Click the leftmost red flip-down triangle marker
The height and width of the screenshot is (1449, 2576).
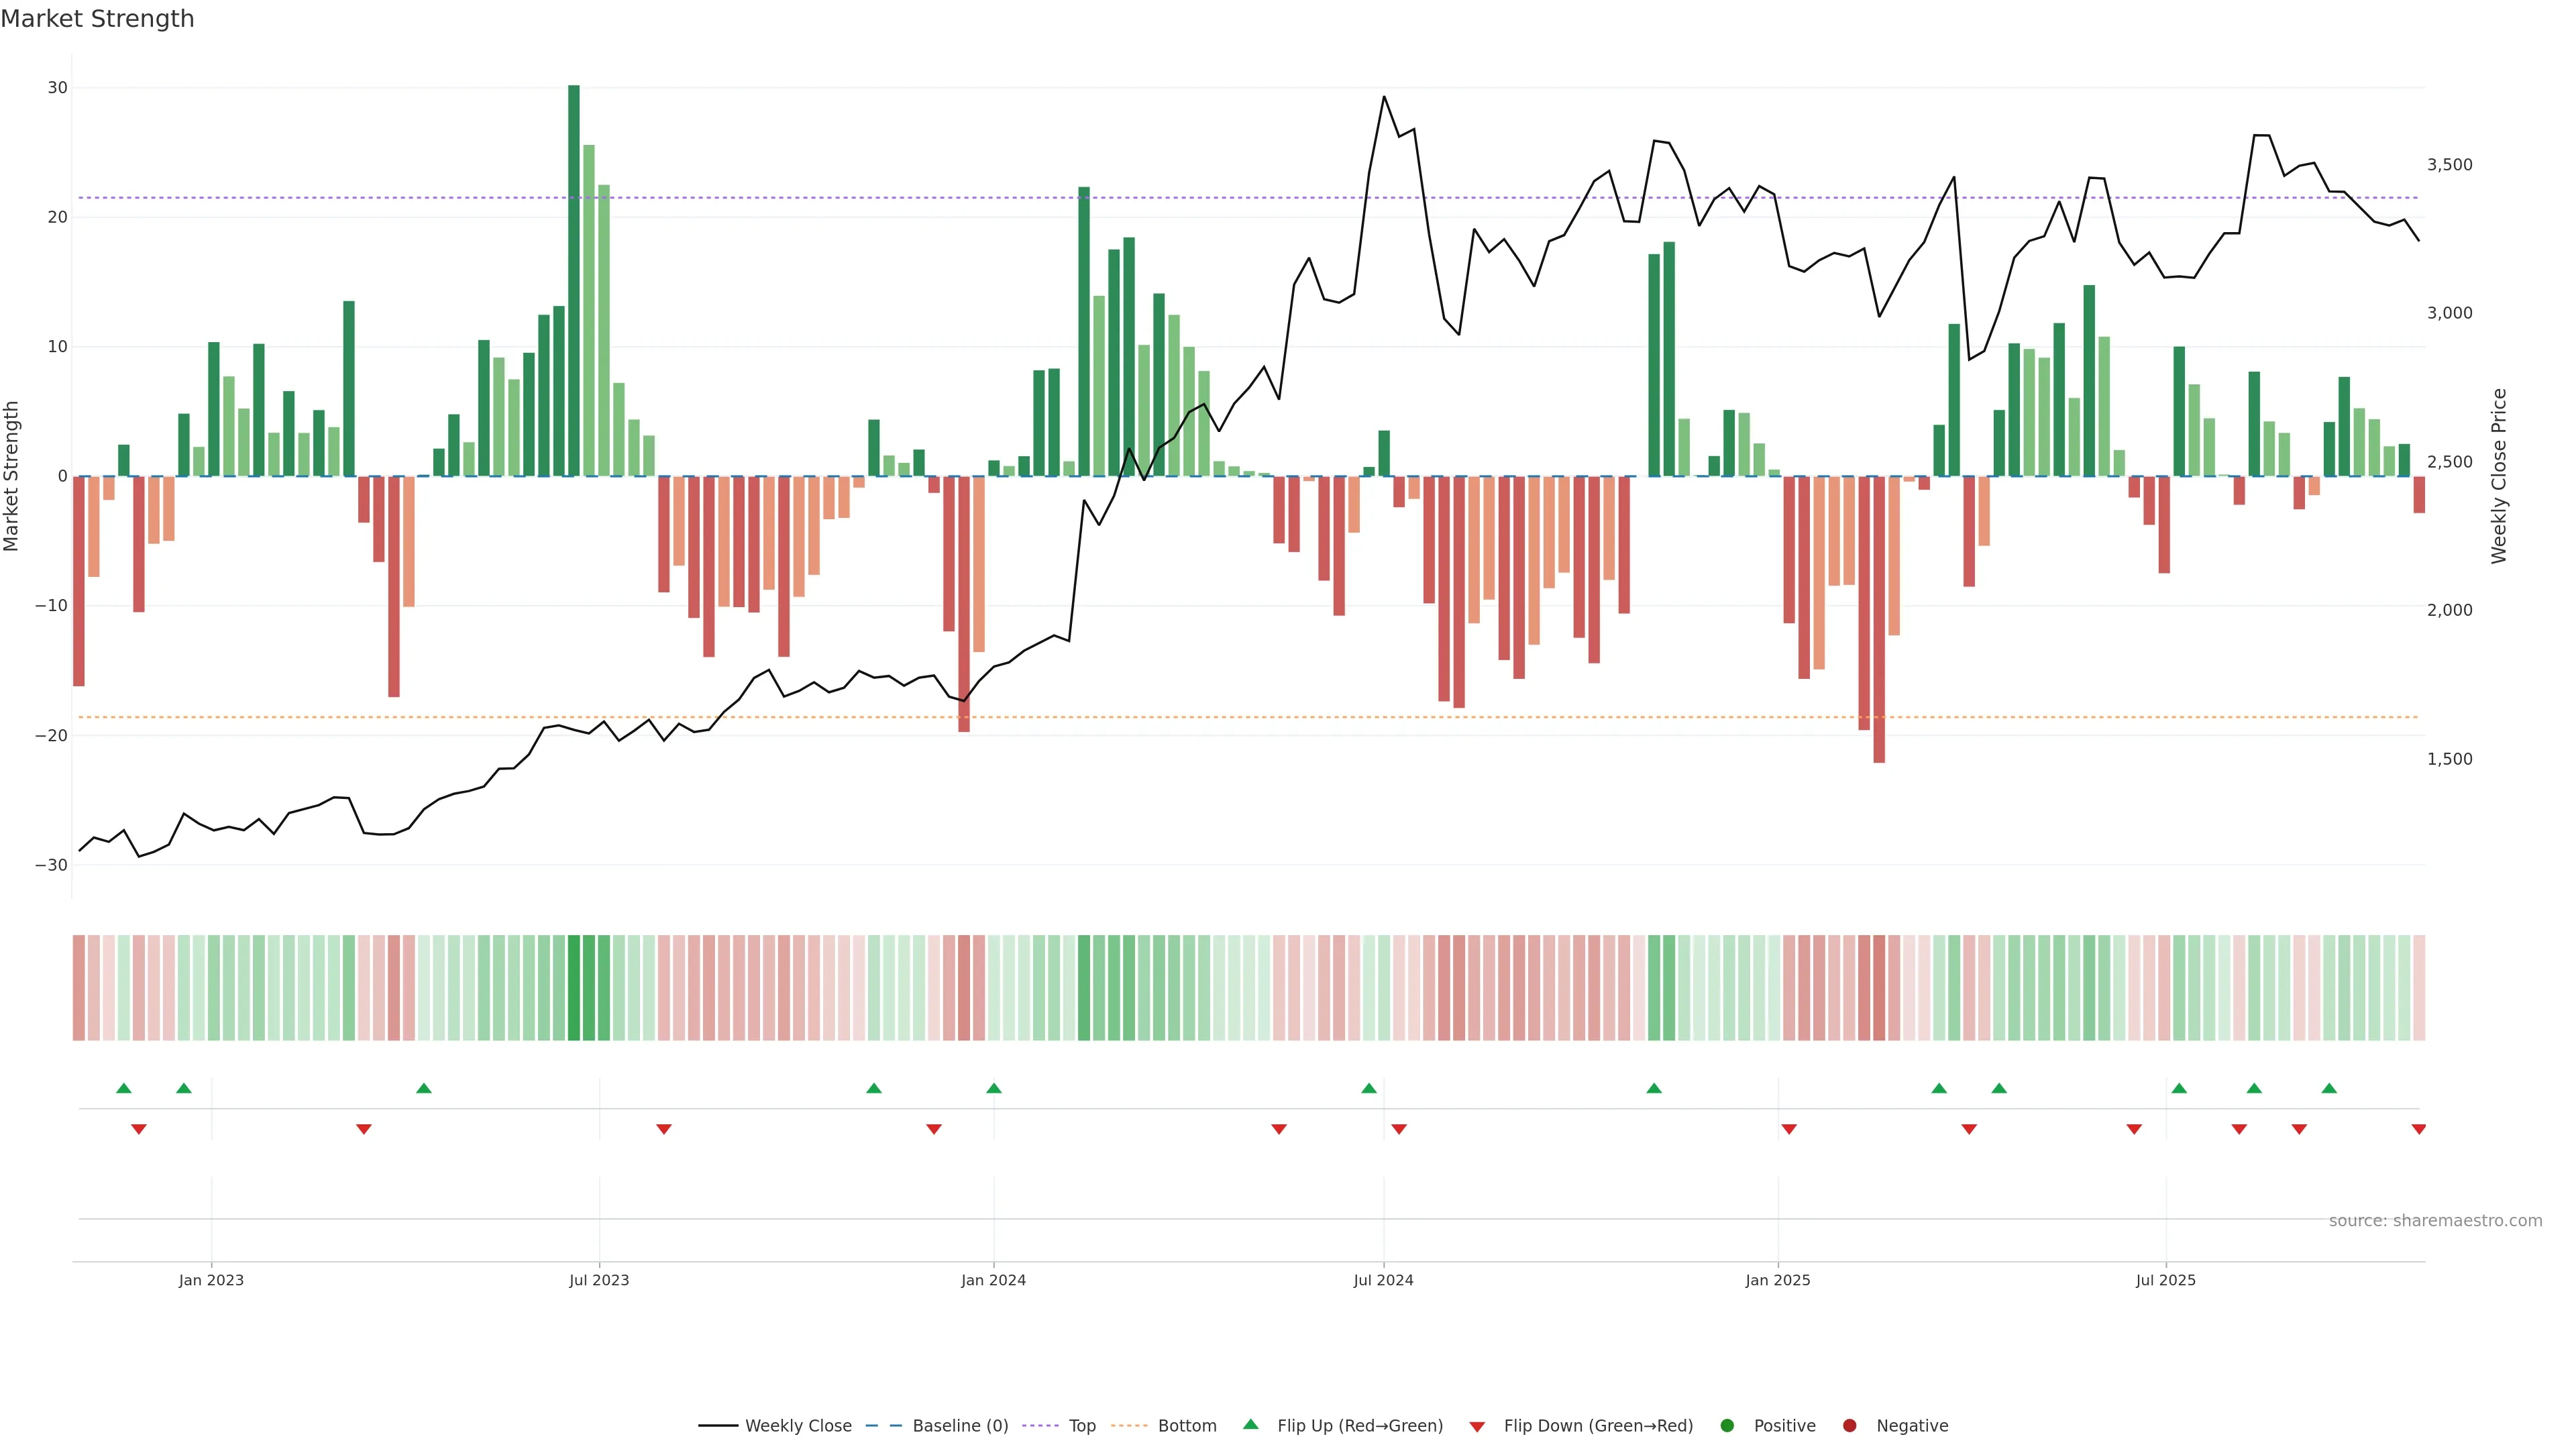click(139, 1129)
